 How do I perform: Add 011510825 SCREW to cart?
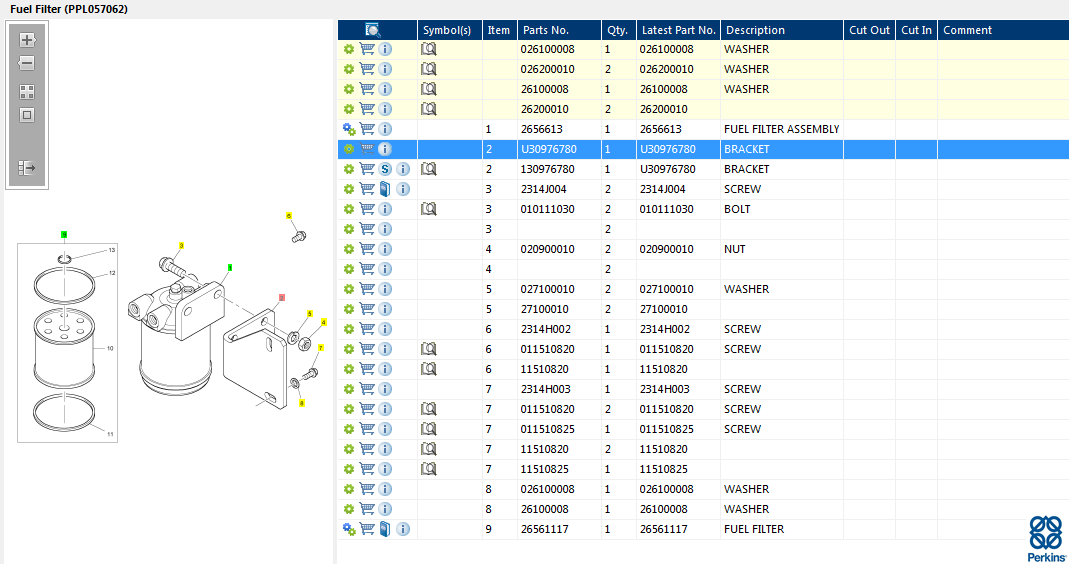tap(367, 429)
